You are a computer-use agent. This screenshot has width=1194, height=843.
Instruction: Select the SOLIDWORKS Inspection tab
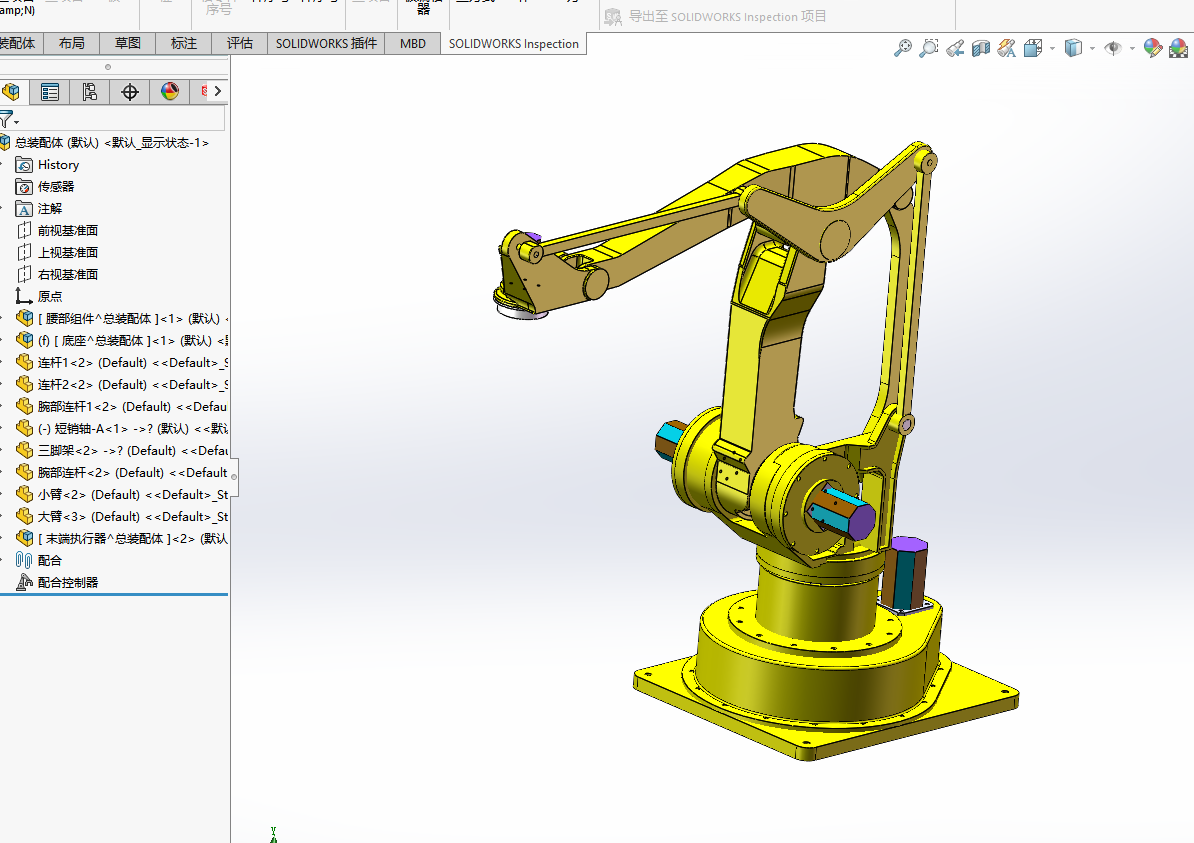[513, 43]
